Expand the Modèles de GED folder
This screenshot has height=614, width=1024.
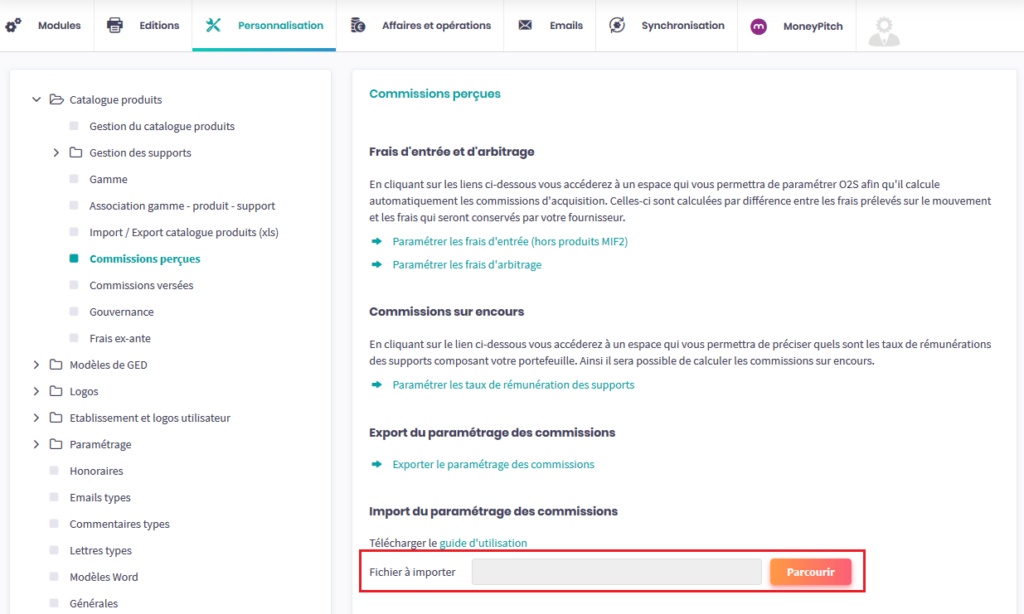pos(37,365)
